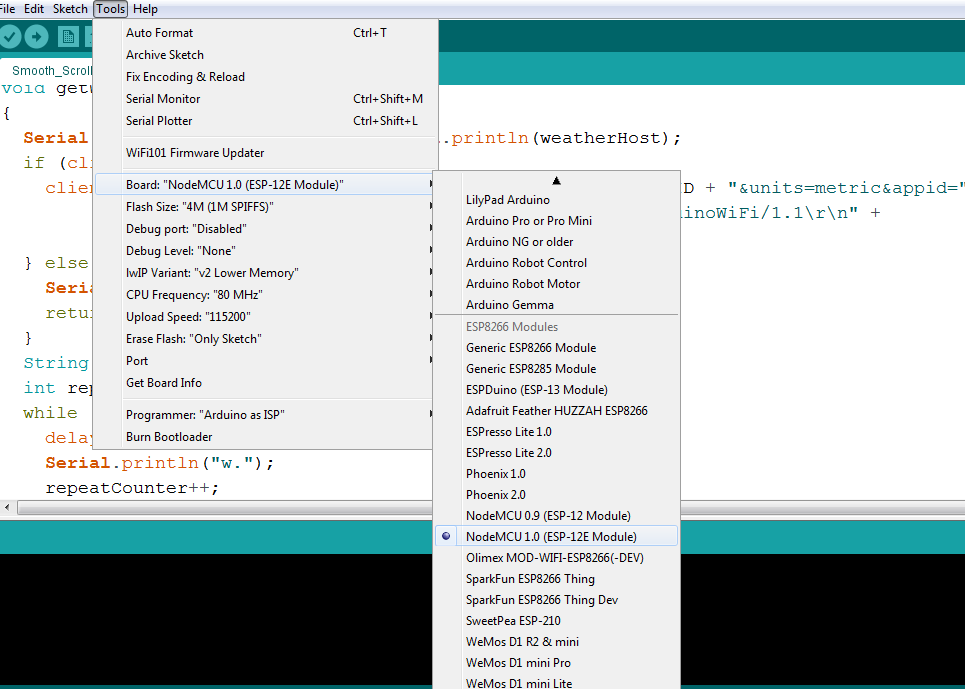Select WeMos D1 mini Pro board

click(x=556, y=663)
